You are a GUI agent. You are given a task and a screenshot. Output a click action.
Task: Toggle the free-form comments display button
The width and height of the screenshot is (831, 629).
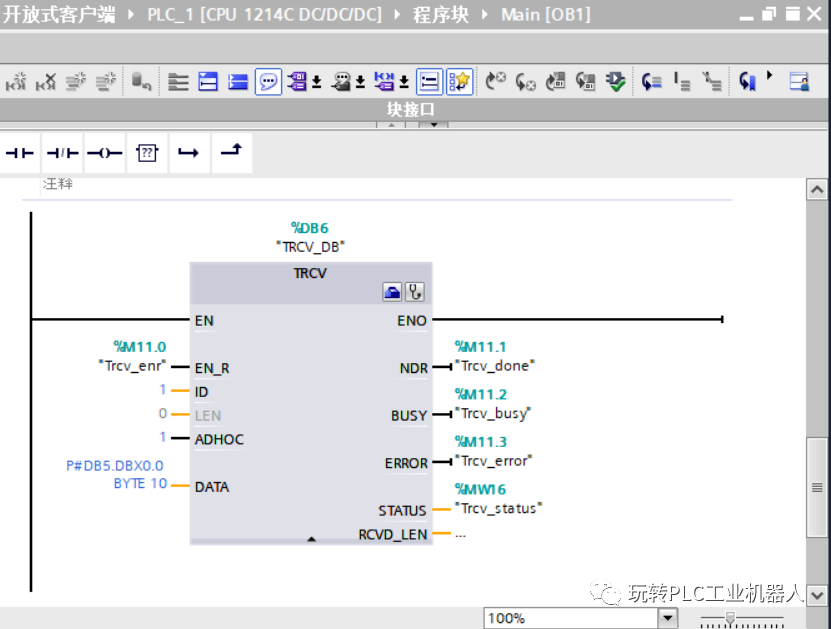[269, 82]
